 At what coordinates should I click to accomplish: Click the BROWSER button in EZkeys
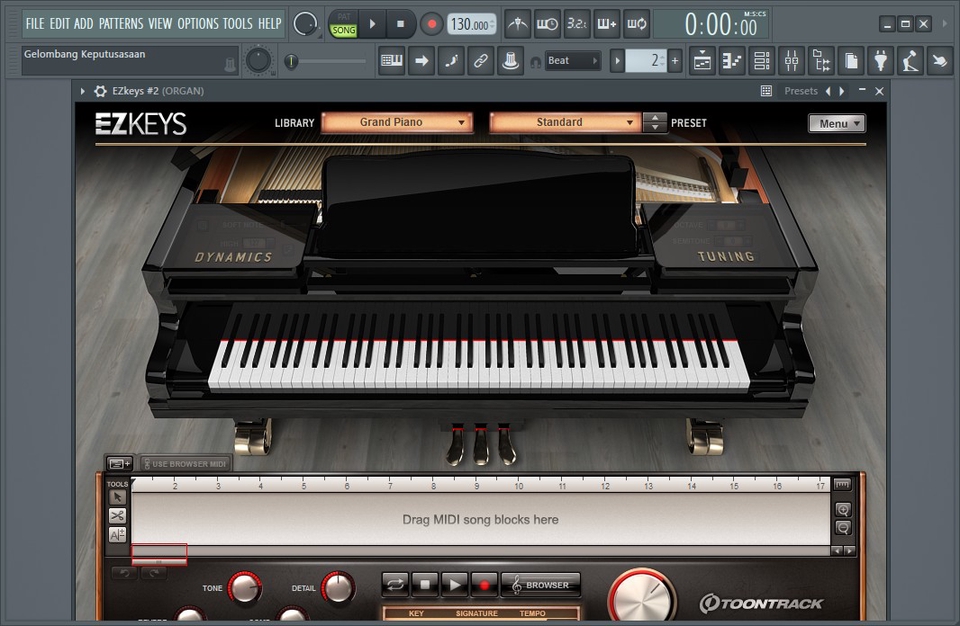540,585
